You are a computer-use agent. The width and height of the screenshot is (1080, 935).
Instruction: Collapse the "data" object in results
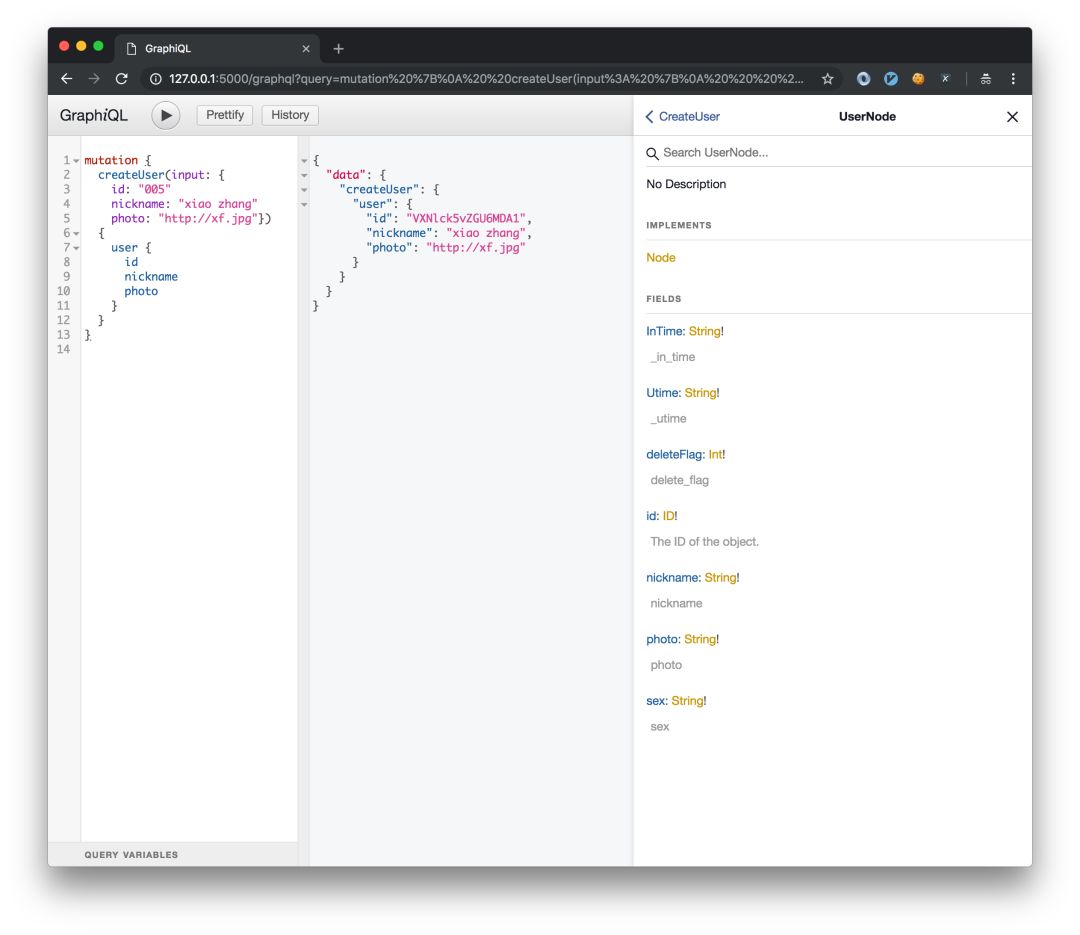tap(304, 175)
